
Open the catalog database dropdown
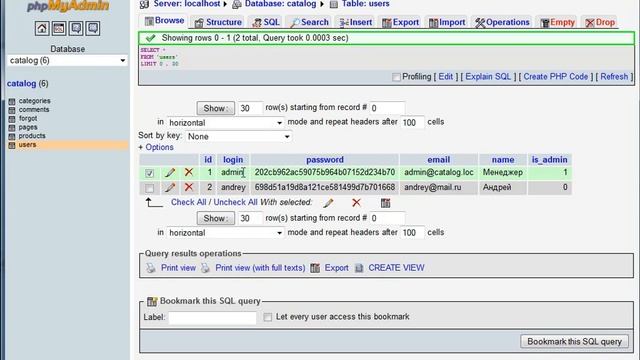click(x=67, y=60)
